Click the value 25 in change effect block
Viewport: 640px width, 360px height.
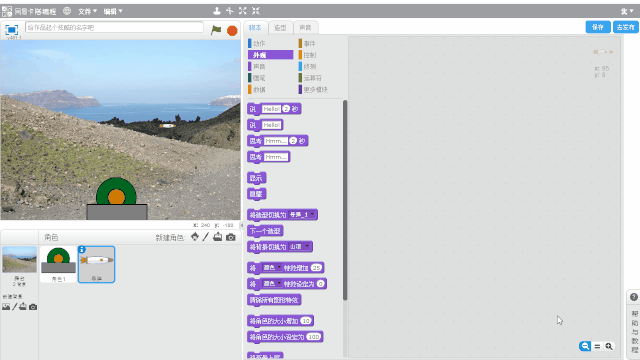[x=316, y=268]
